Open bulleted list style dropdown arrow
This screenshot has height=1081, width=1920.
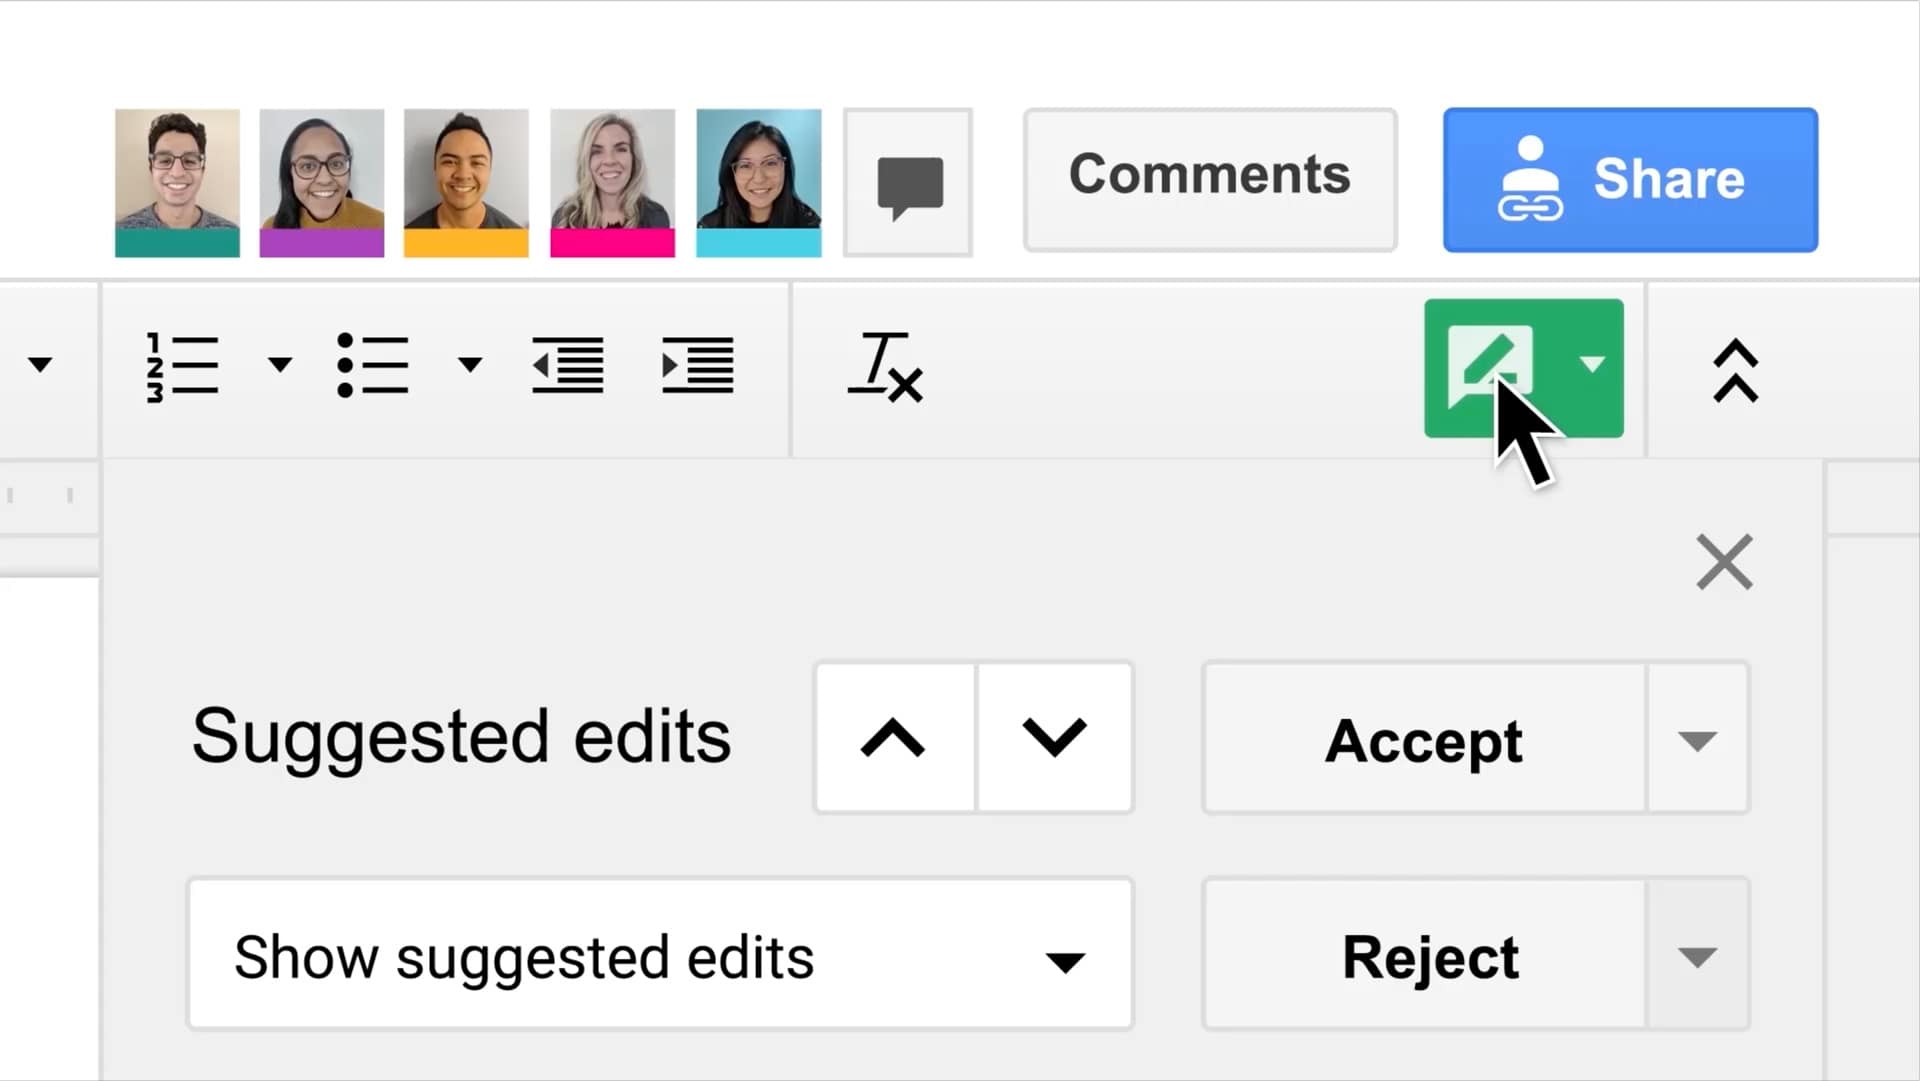pos(470,364)
